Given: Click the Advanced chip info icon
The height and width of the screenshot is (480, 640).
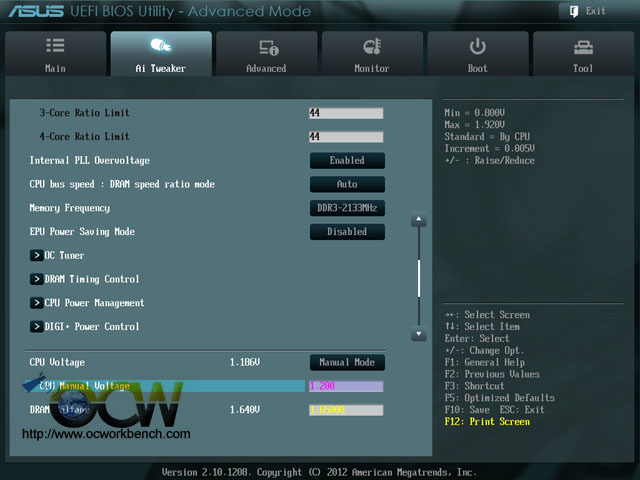Looking at the screenshot, I should pos(269,47).
